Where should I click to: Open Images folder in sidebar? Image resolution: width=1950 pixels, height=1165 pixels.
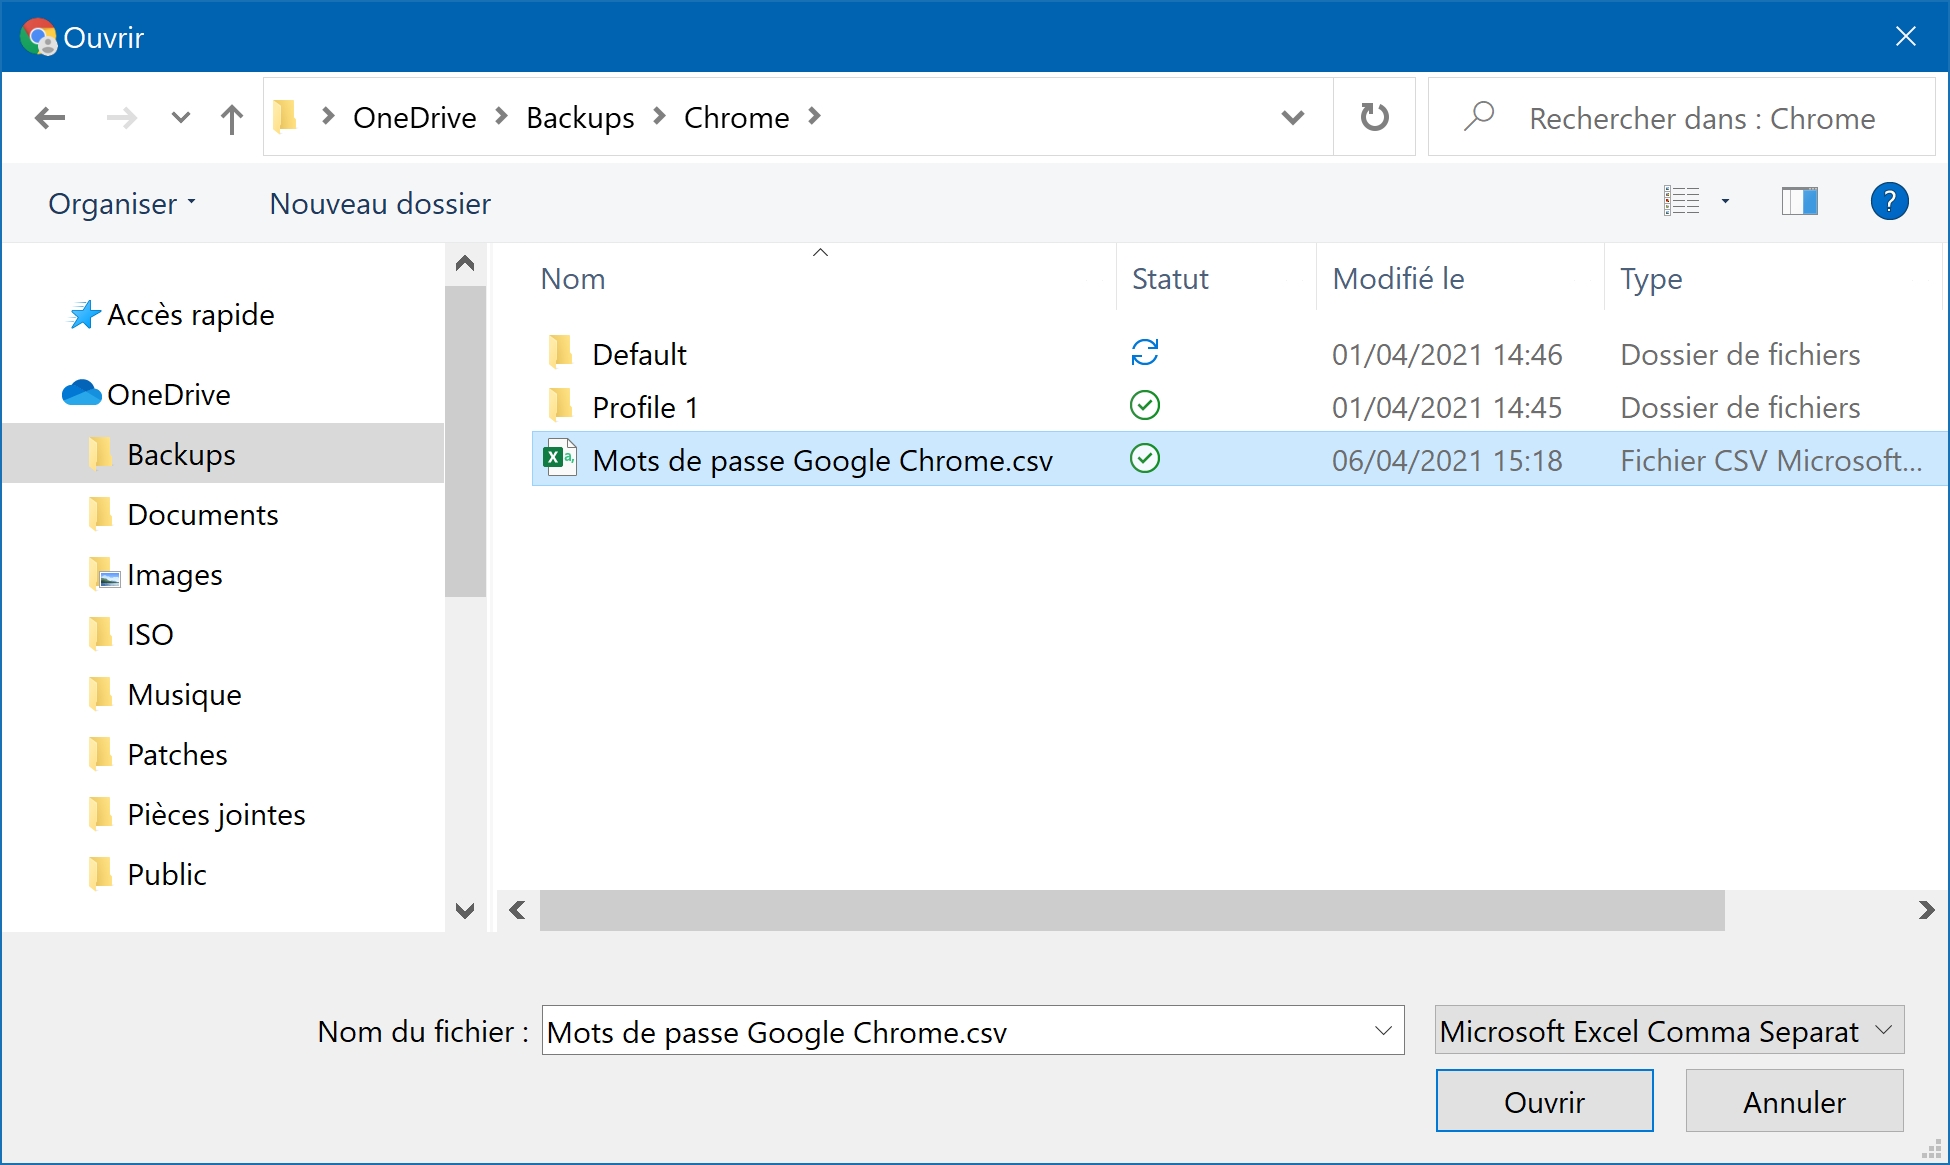coord(175,575)
